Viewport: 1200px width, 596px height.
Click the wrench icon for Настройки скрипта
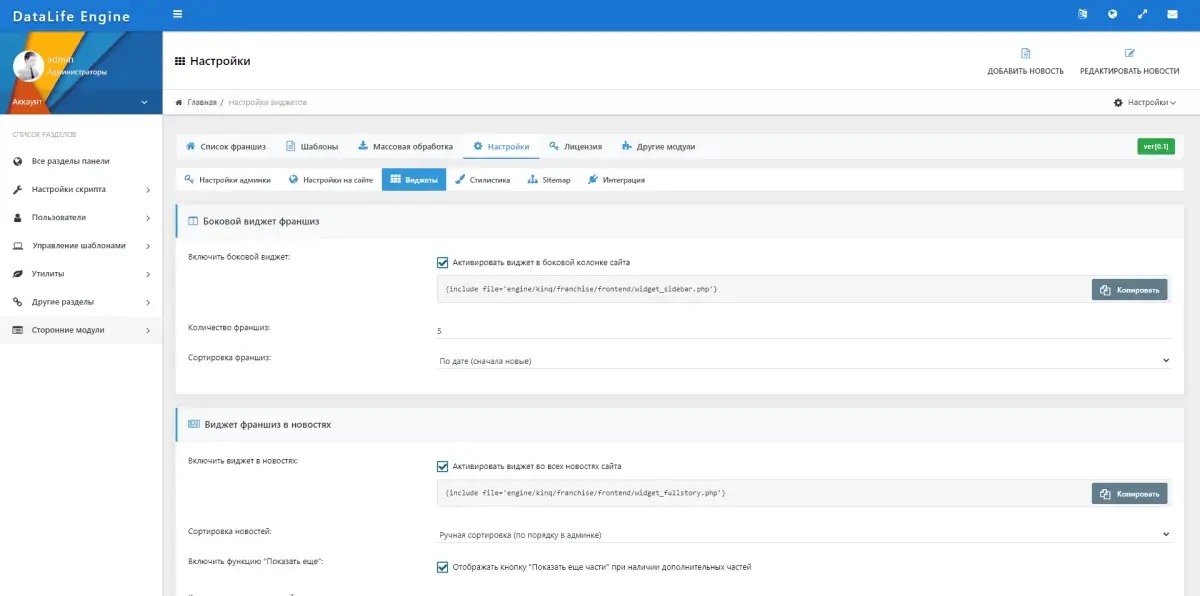tap(18, 189)
